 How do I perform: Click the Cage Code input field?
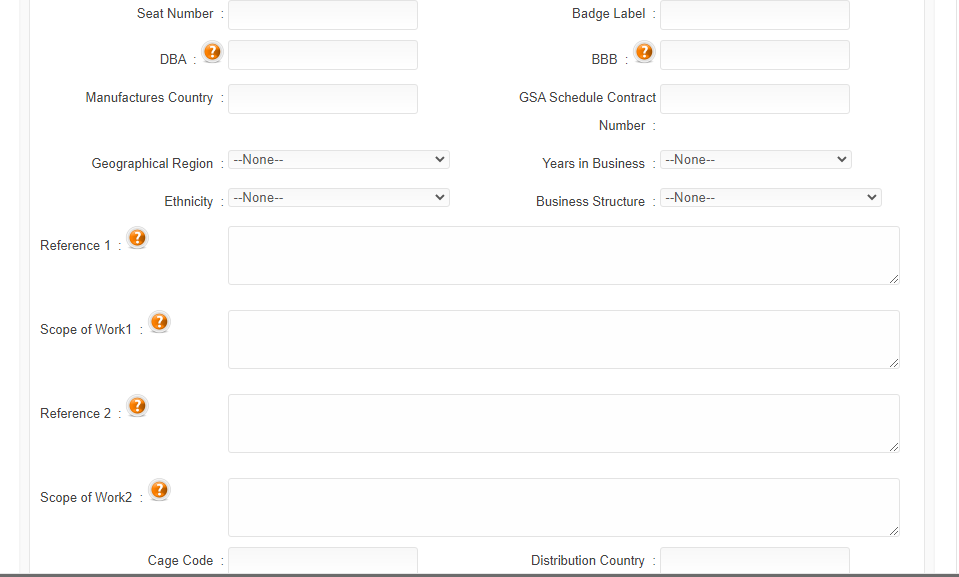coord(323,560)
